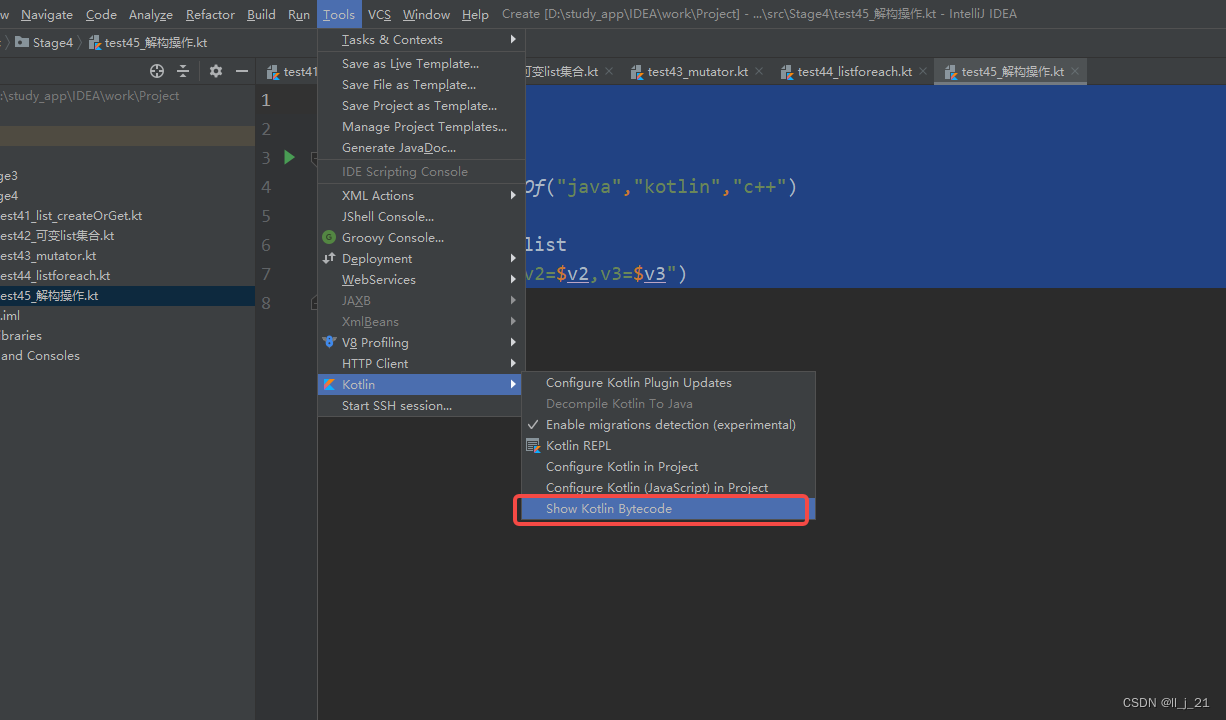Close the test44_listforeach.kt tab

pyautogui.click(x=923, y=71)
